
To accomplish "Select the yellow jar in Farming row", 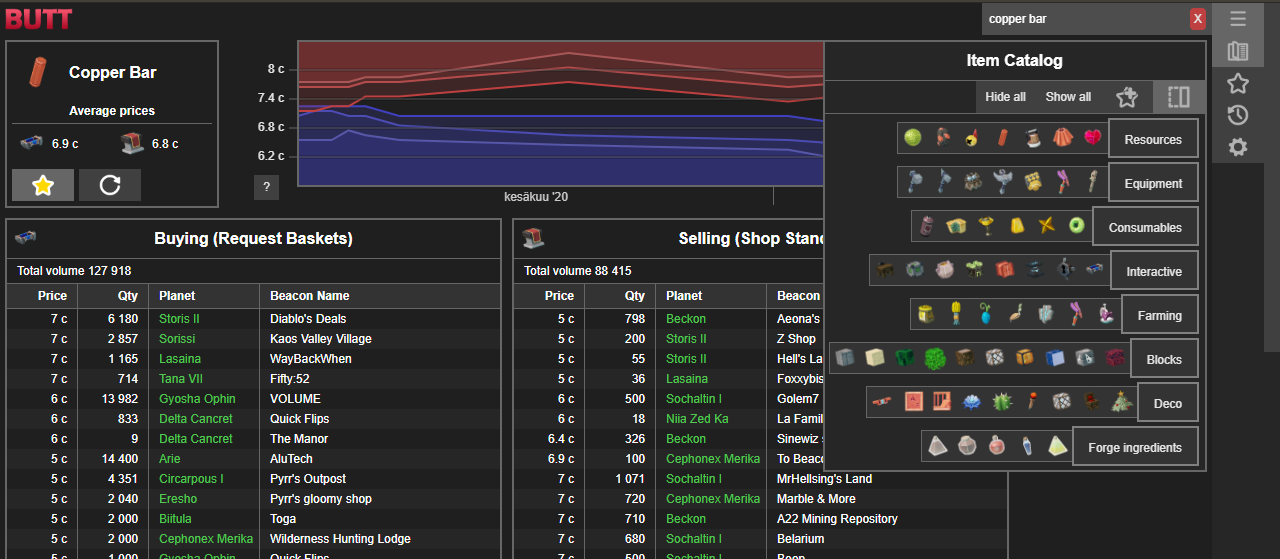I will click(926, 313).
